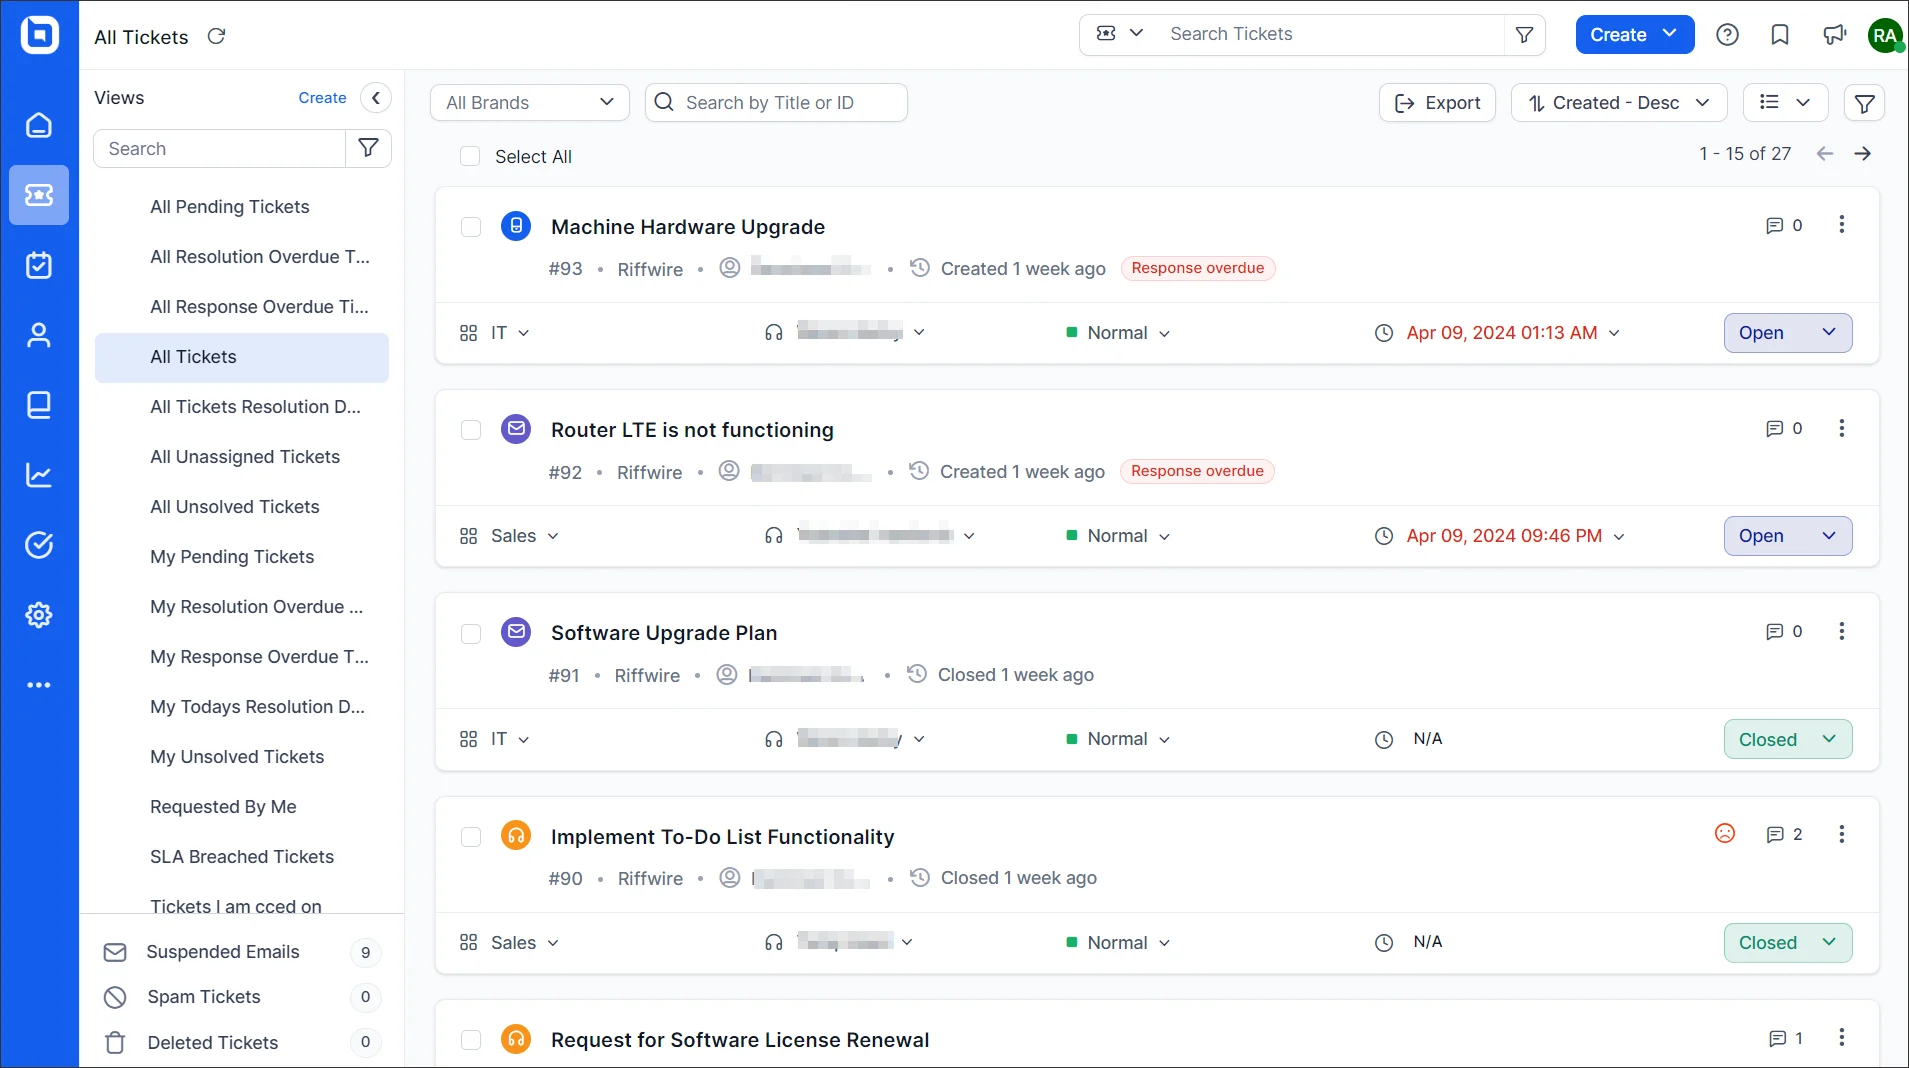This screenshot has height=1068, width=1909.
Task: Switch to the All Unassigned Tickets view
Action: coord(245,457)
